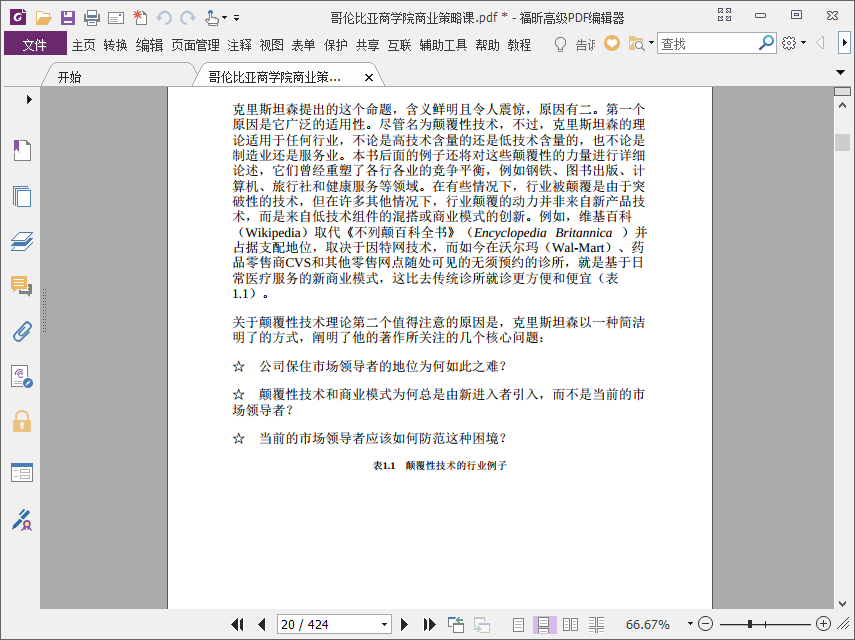Go to the previous search result arrow
The width and height of the screenshot is (855, 640).
click(x=820, y=43)
